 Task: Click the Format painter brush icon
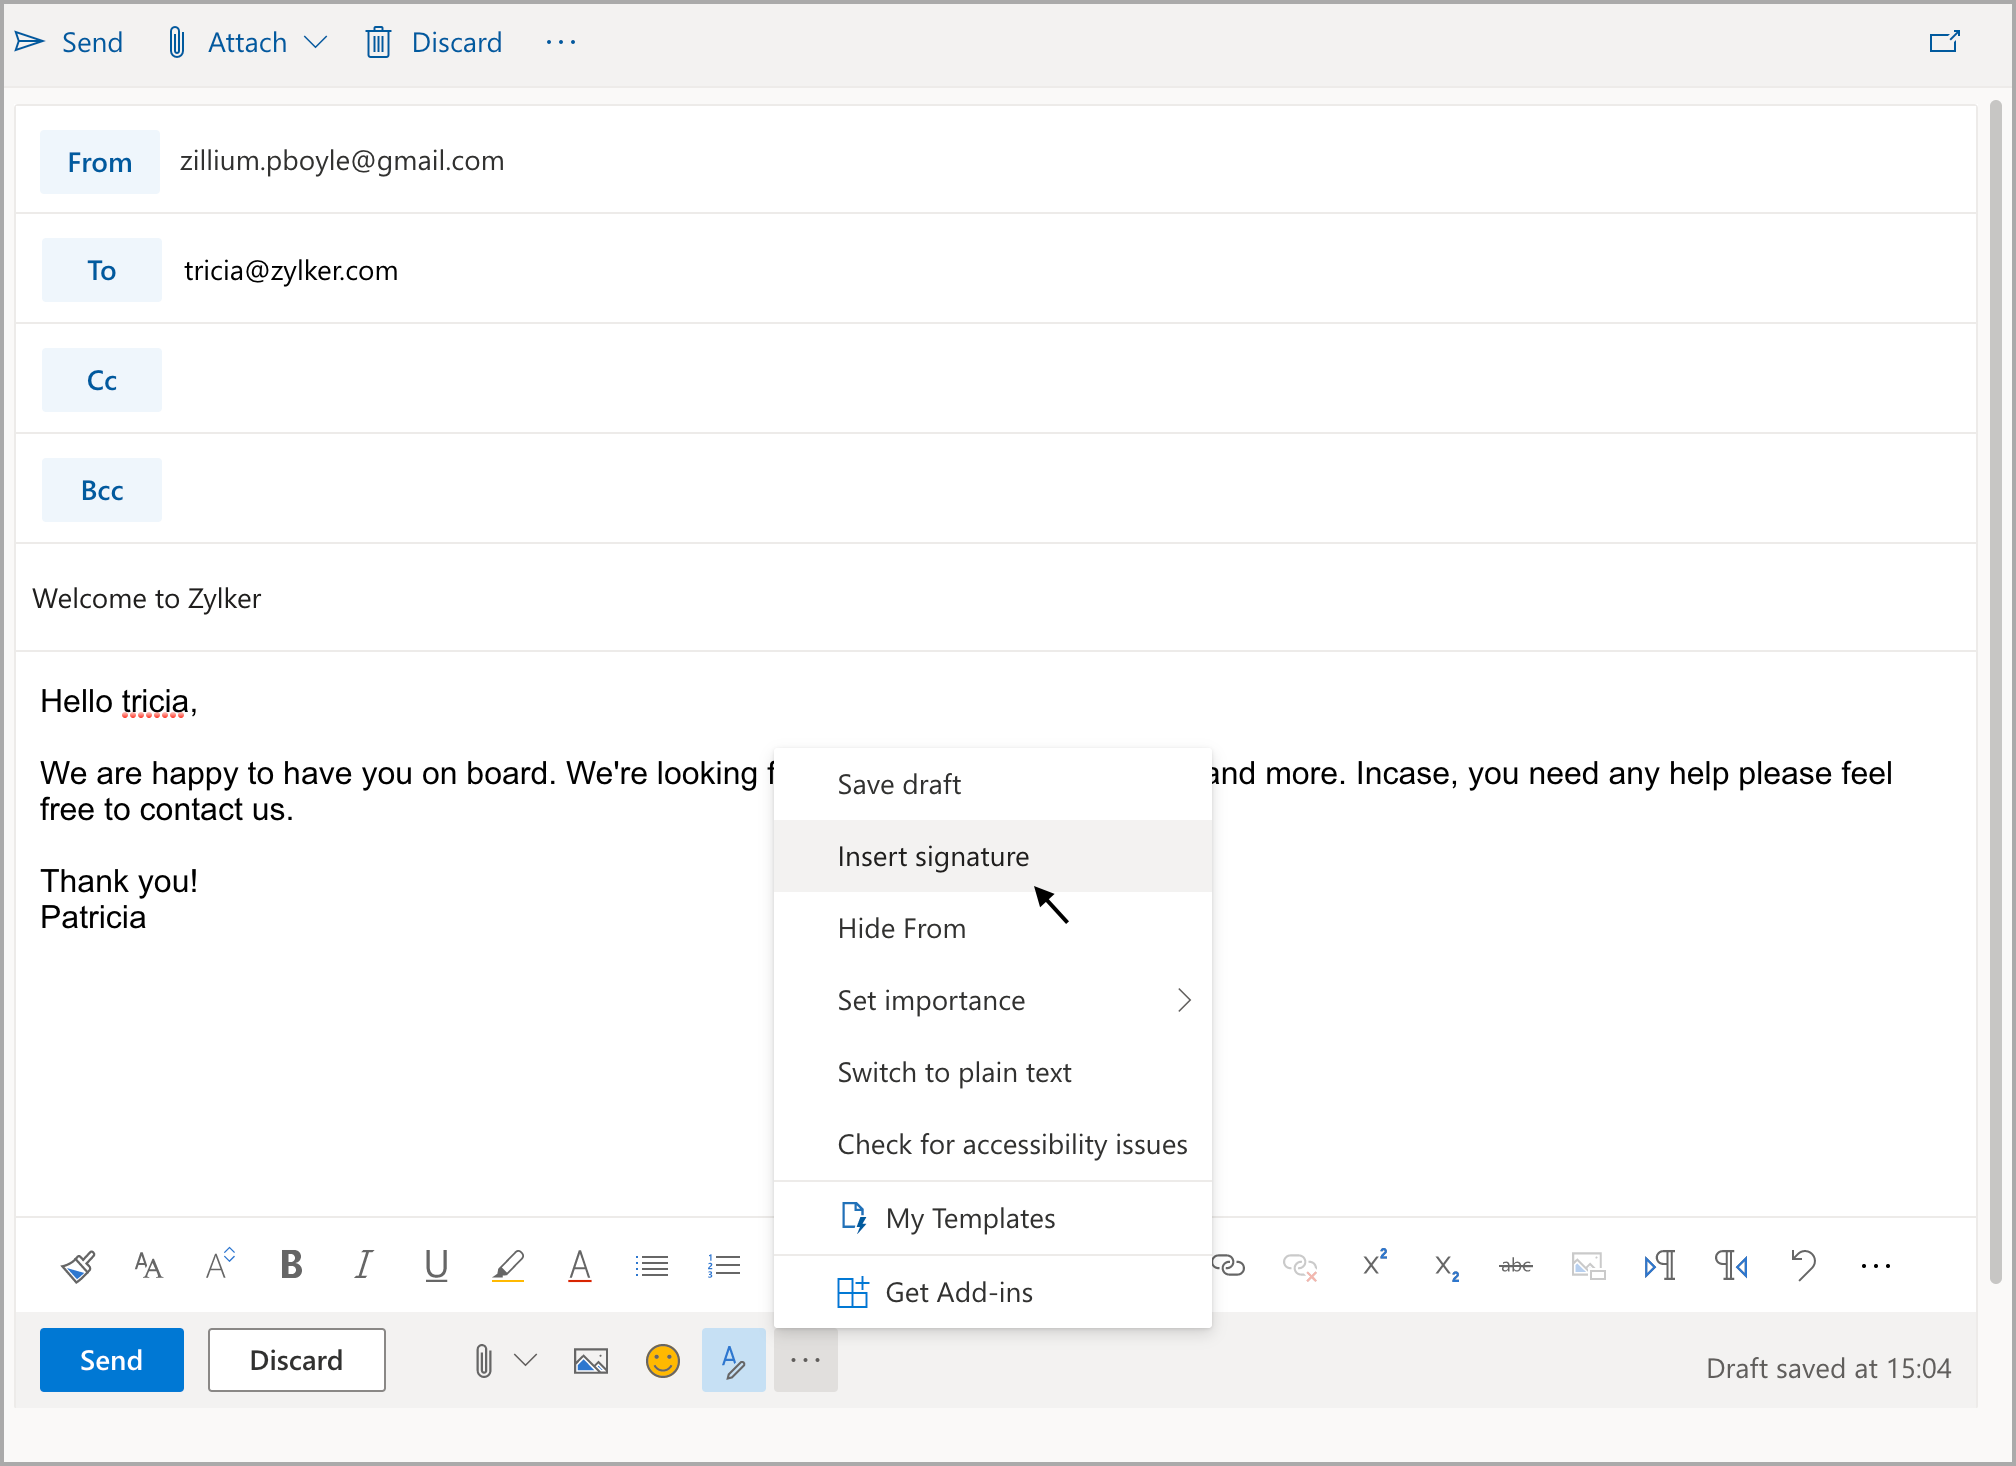(78, 1266)
